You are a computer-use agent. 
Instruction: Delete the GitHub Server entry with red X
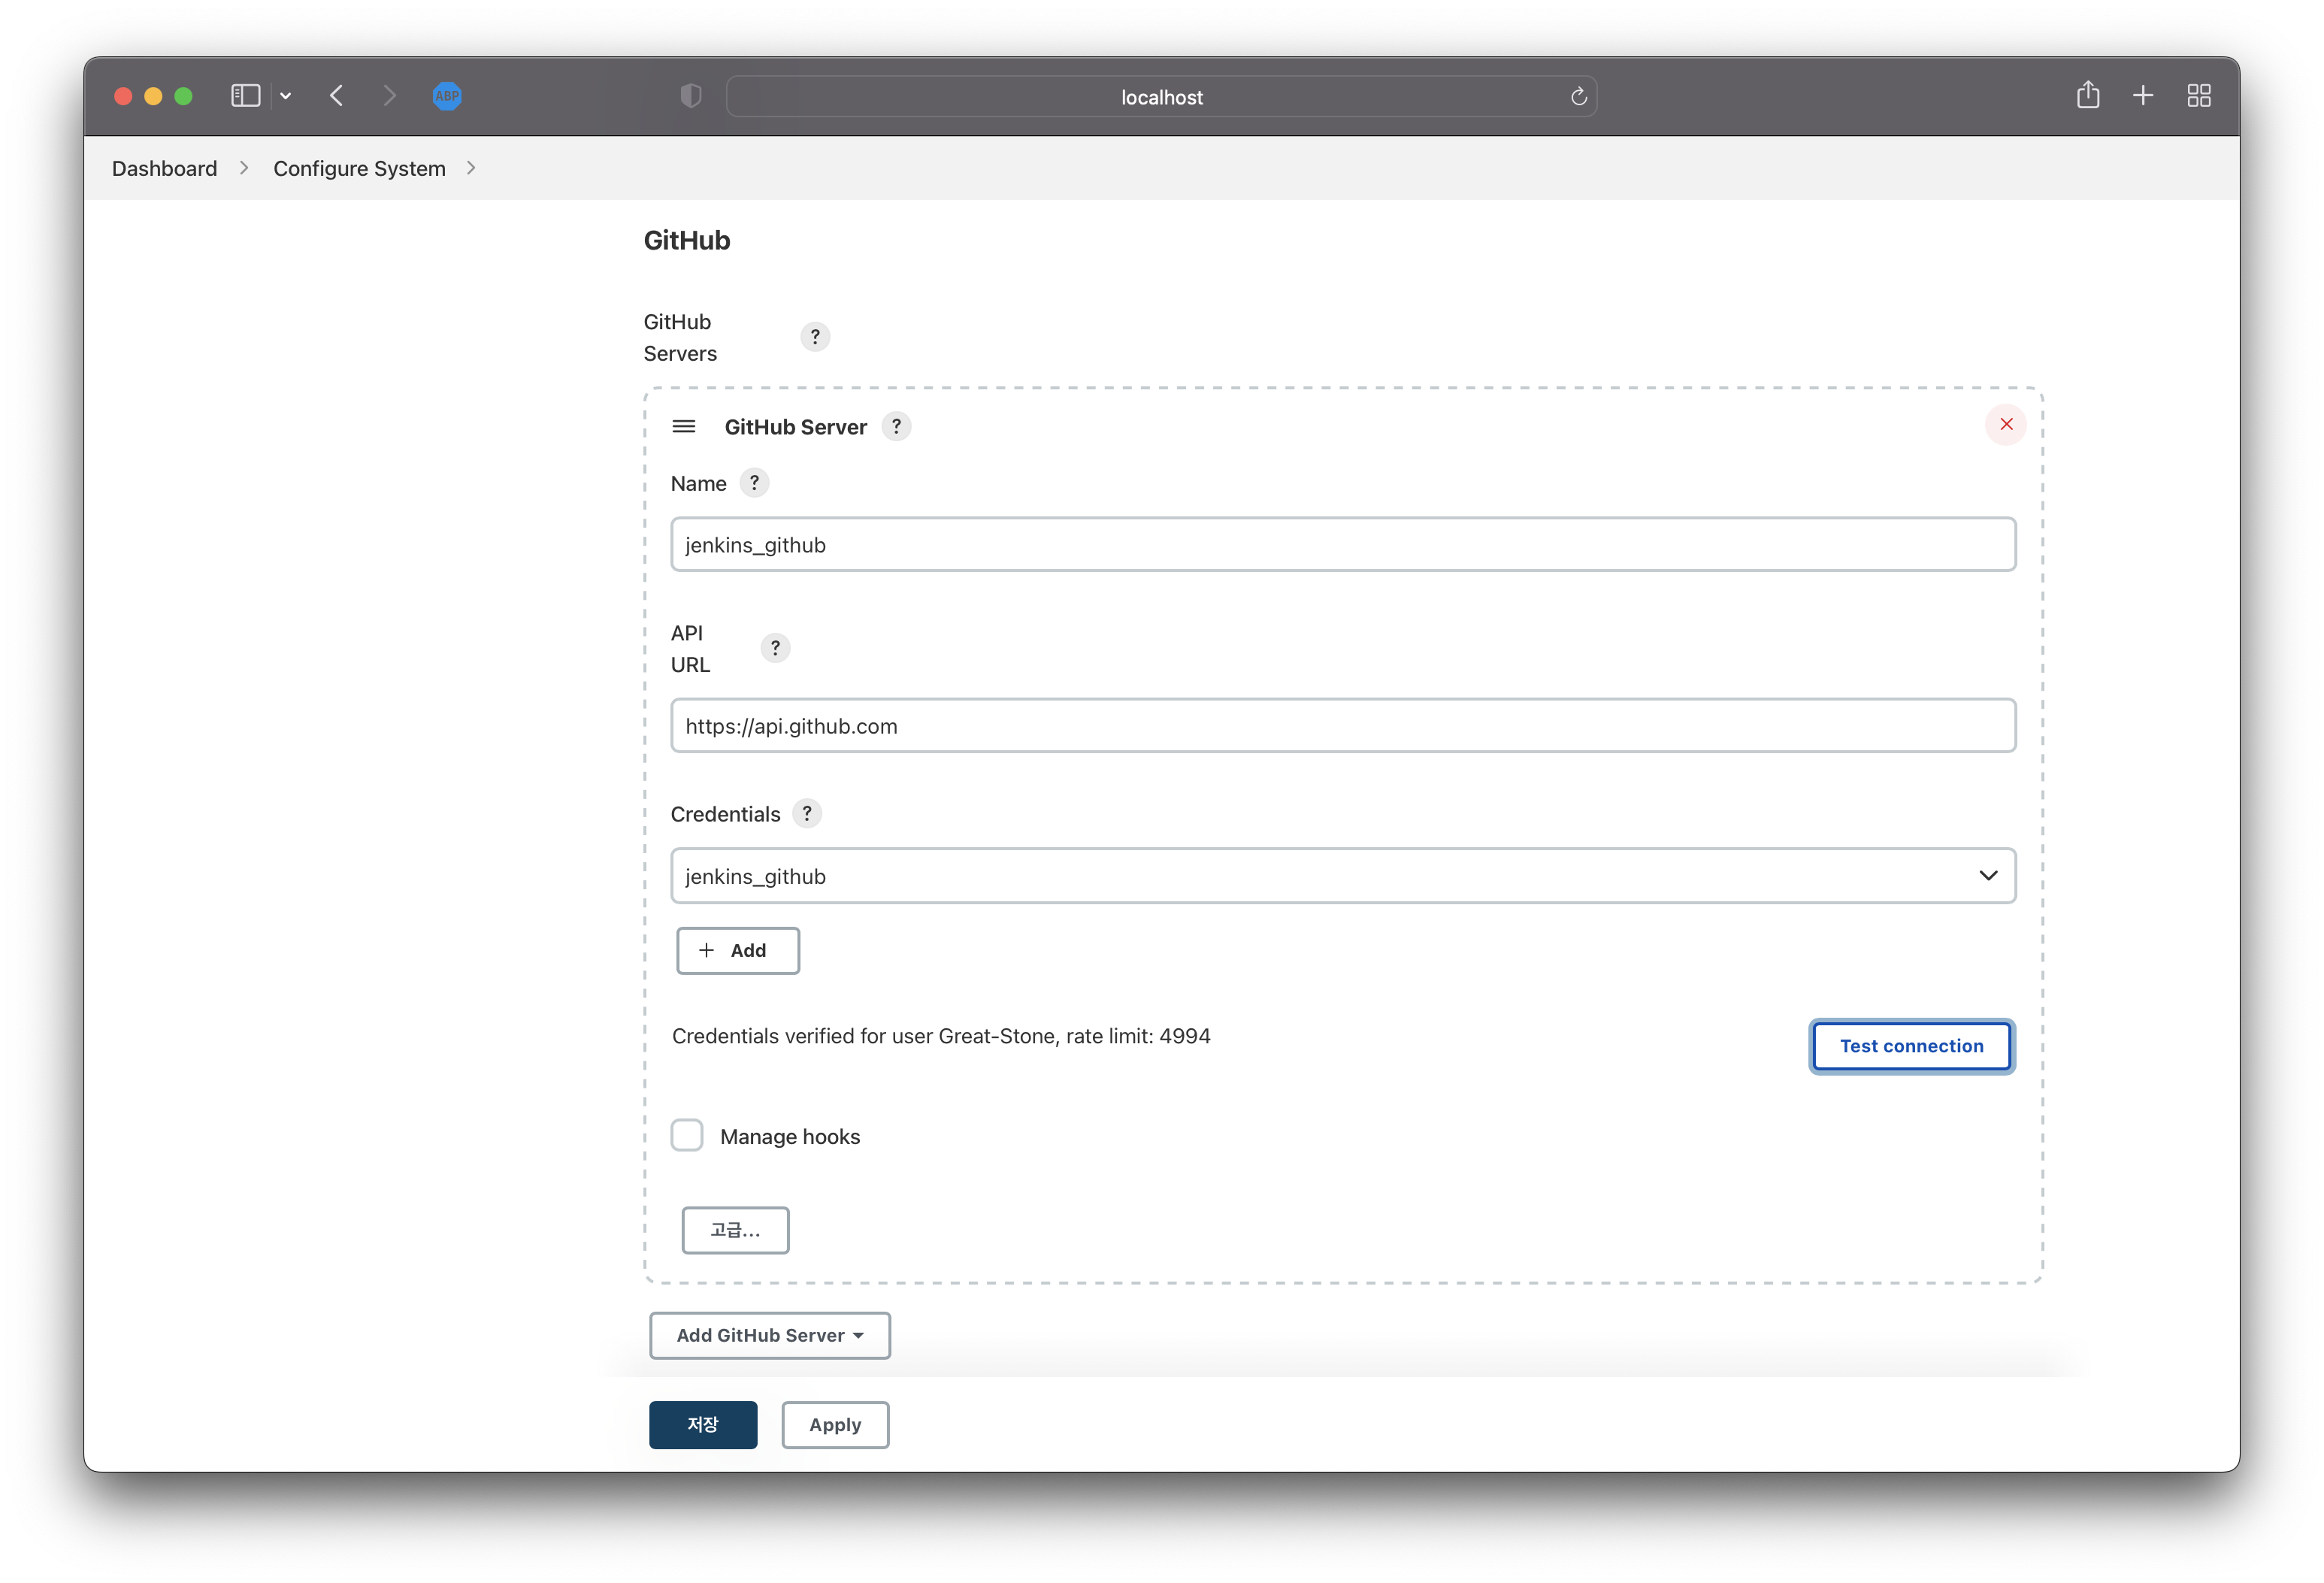(x=2005, y=425)
